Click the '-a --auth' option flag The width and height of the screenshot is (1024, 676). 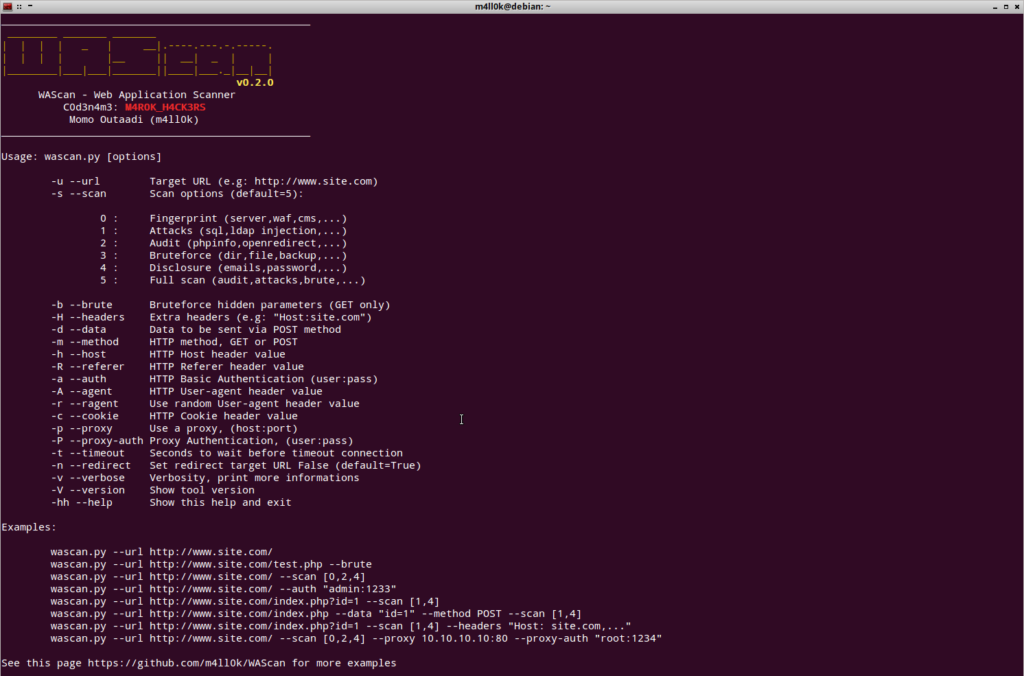(x=78, y=379)
